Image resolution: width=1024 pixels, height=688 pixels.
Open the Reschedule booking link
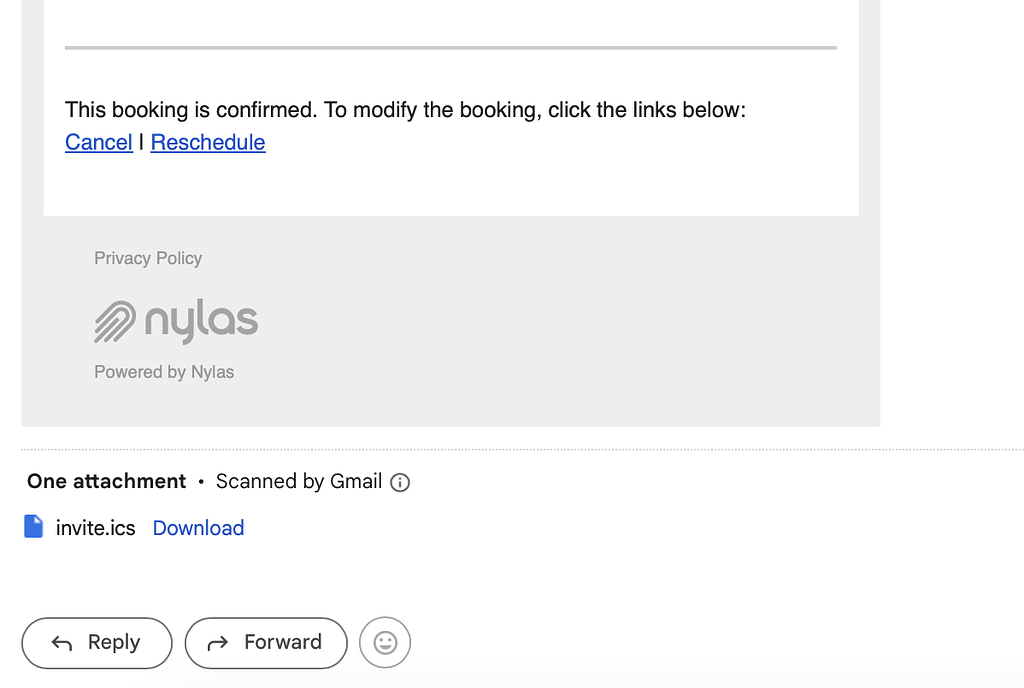click(x=207, y=142)
